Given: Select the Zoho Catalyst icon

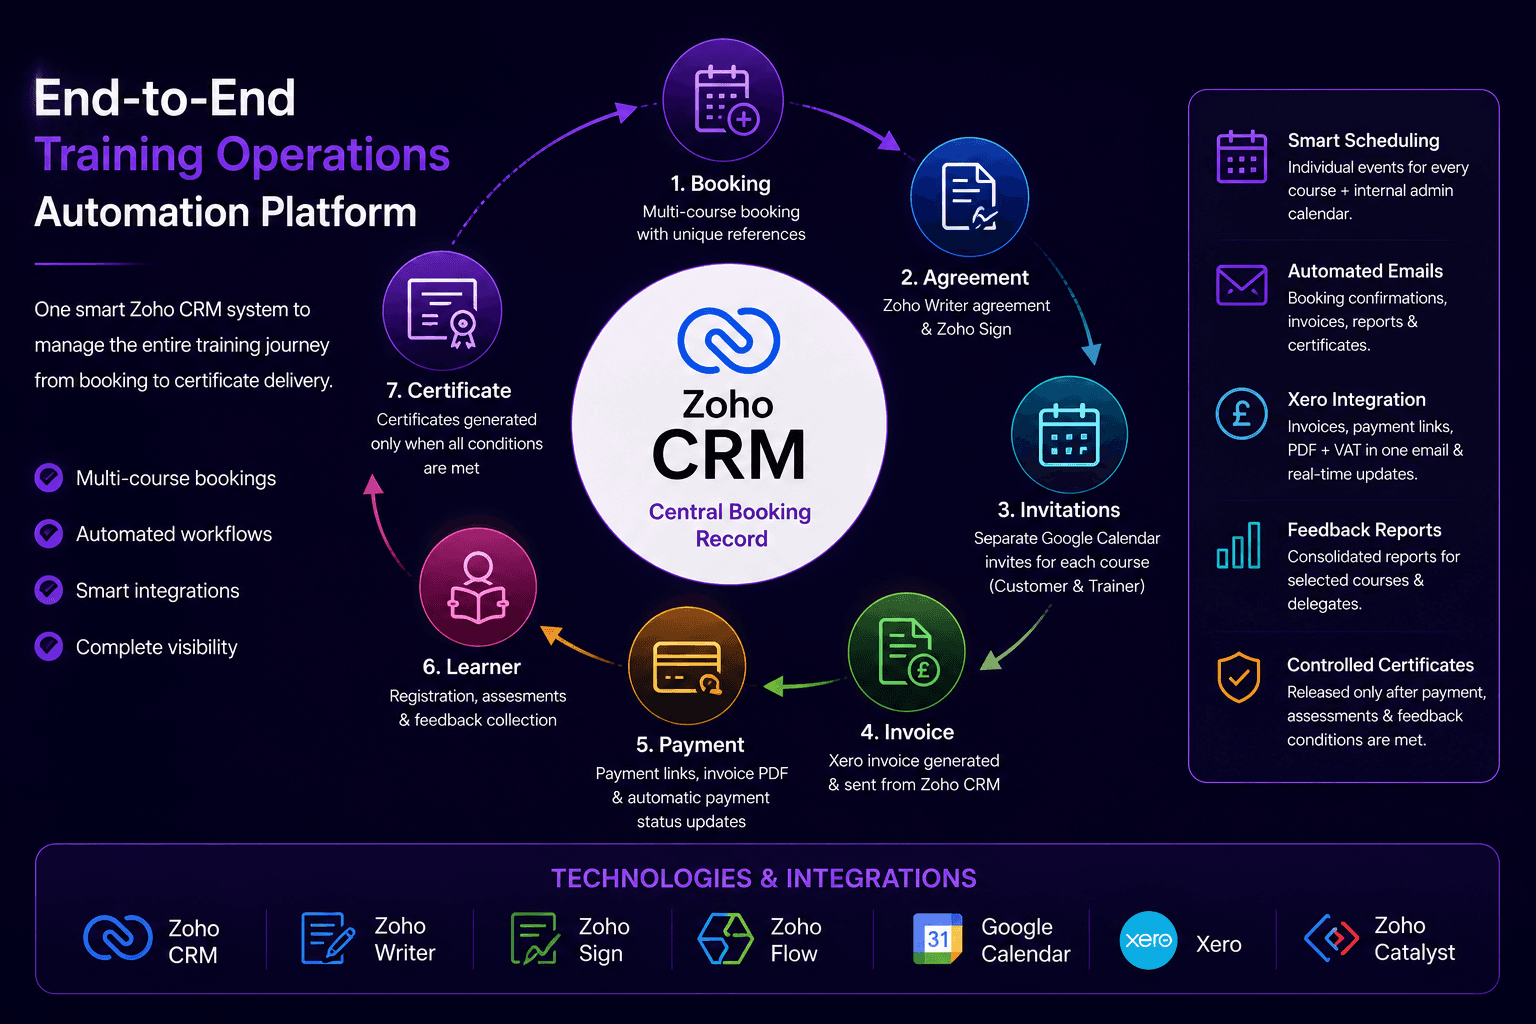Looking at the screenshot, I should pyautogui.click(x=1332, y=938).
